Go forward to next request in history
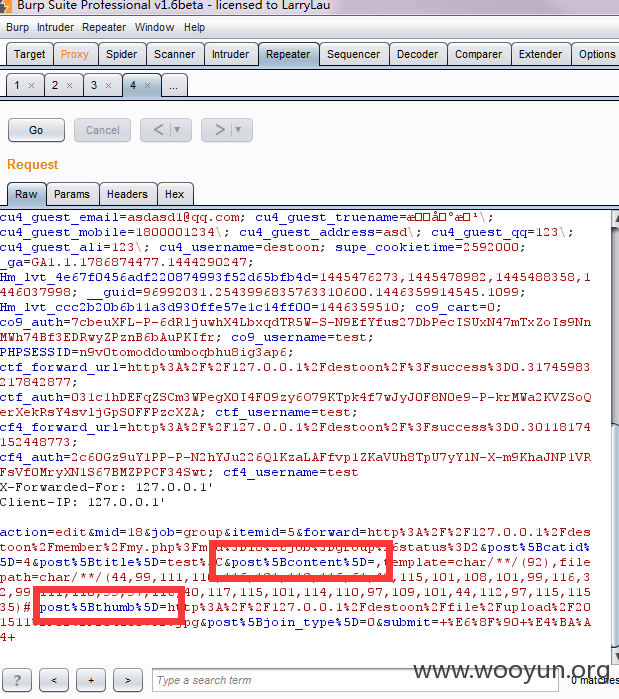Image resolution: width=619 pixels, height=699 pixels. pos(219,130)
